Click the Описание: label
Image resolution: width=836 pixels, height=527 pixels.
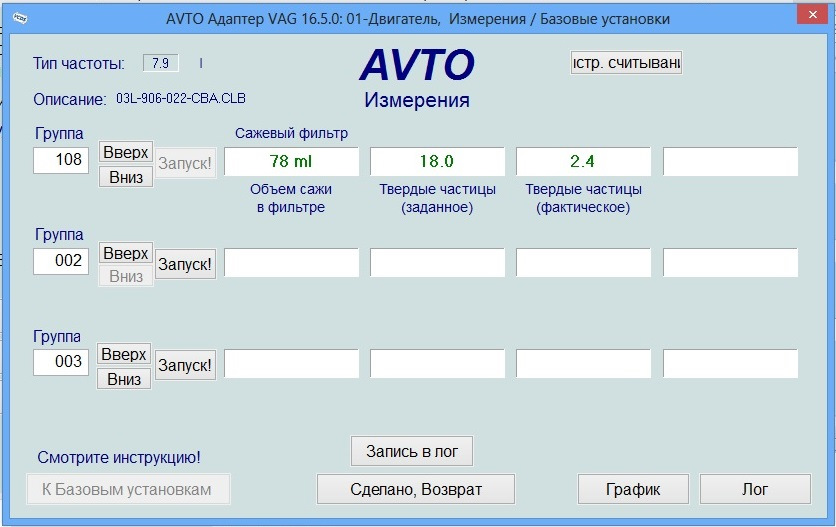(70, 100)
